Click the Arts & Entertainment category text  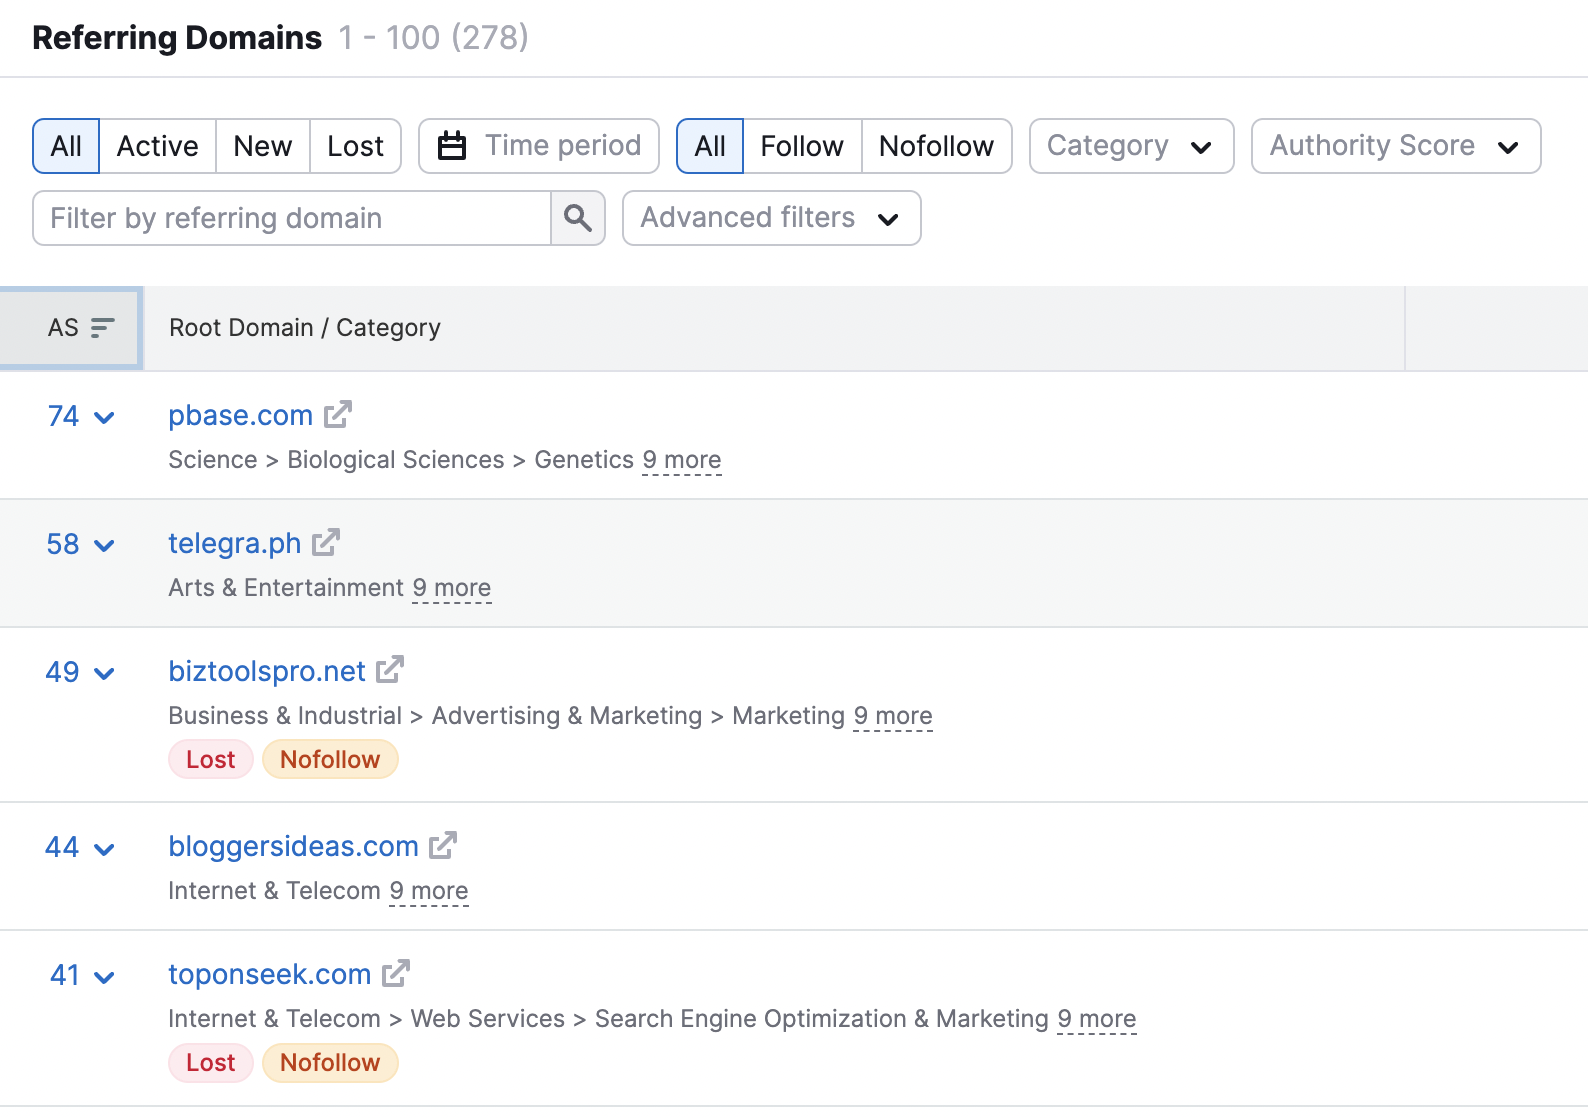(x=286, y=588)
